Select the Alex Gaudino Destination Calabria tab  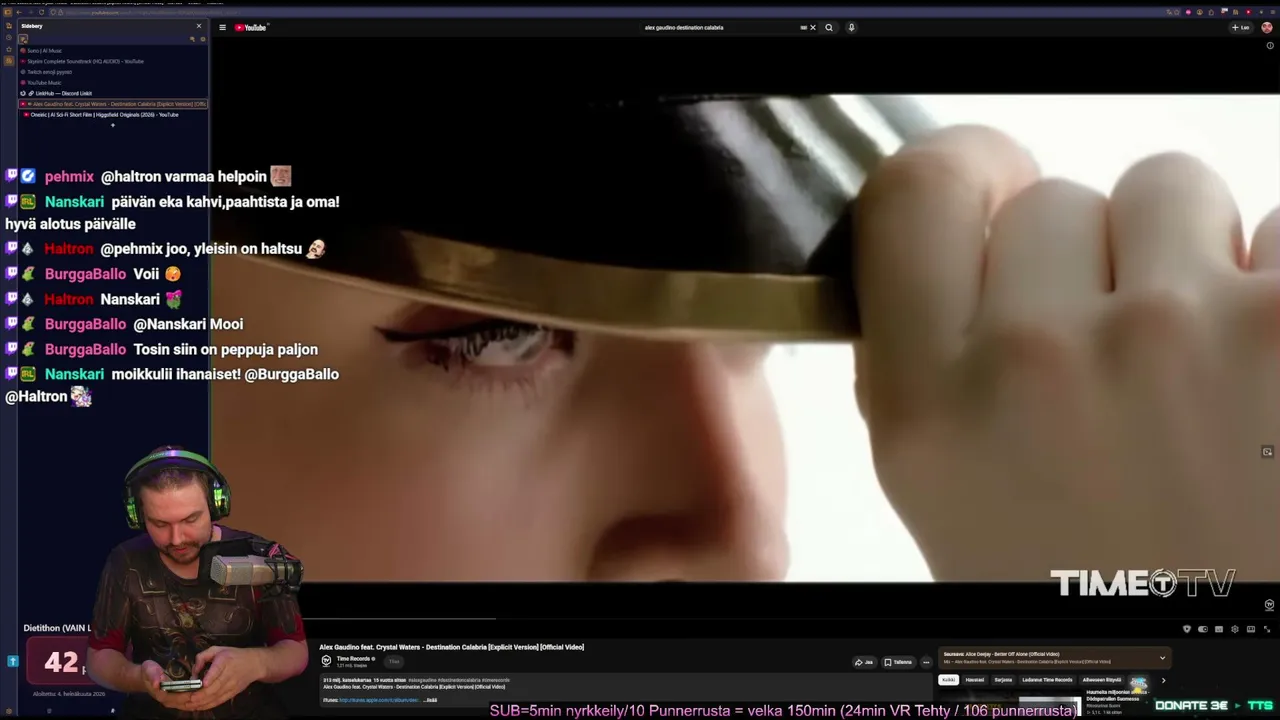pos(113,104)
